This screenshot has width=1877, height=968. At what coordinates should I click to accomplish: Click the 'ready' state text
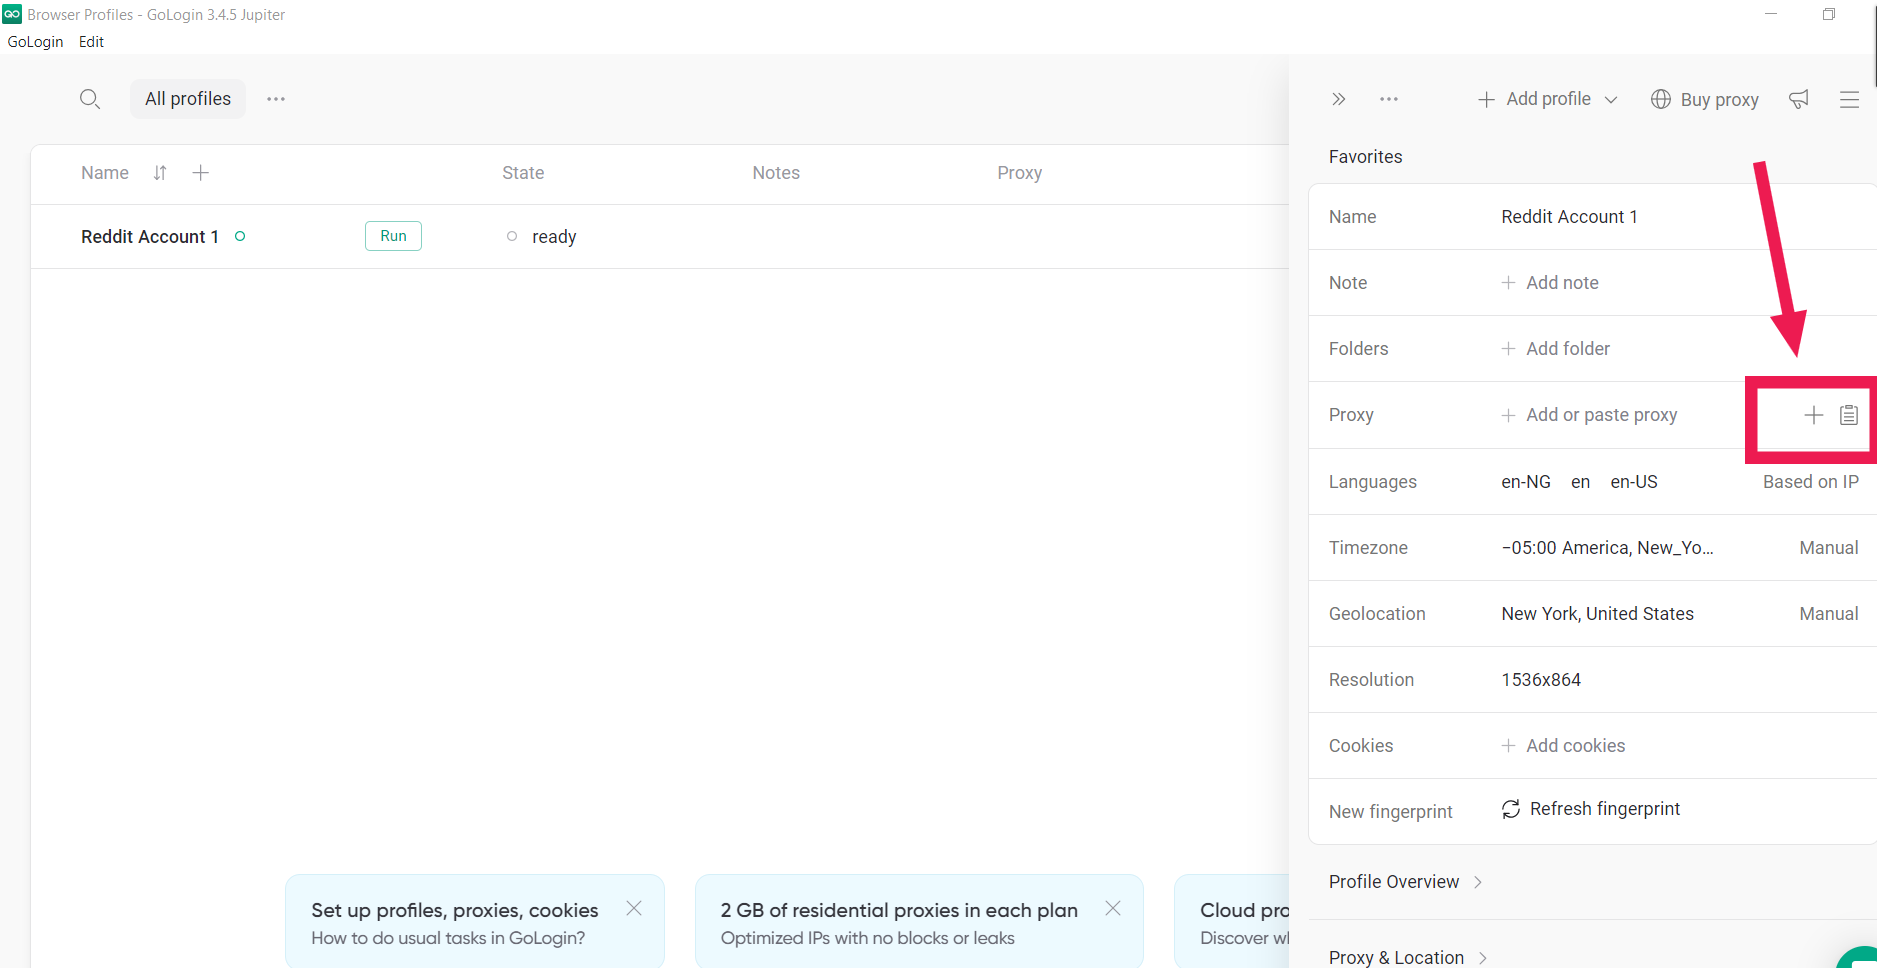coord(554,237)
